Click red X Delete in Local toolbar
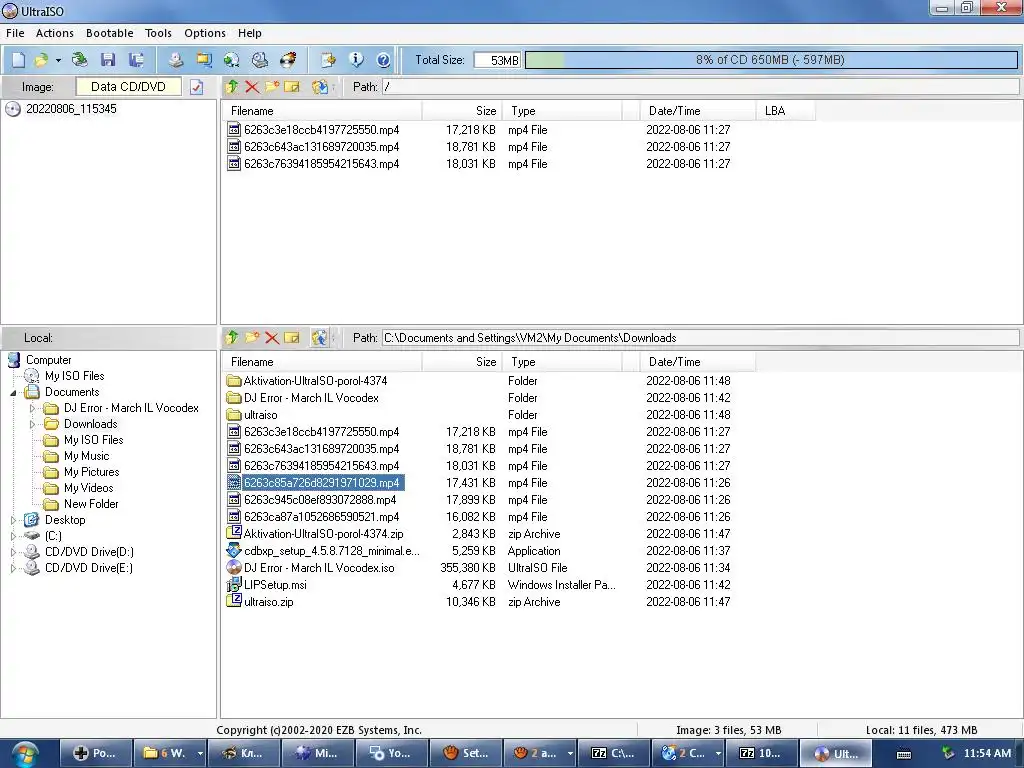Image resolution: width=1024 pixels, height=768 pixels. 272,338
